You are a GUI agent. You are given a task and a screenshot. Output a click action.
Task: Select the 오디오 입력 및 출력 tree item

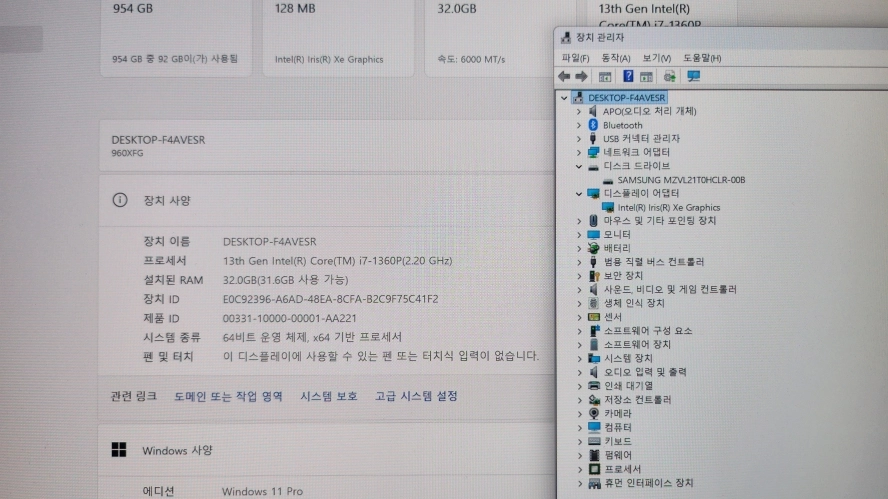pyautogui.click(x=645, y=372)
